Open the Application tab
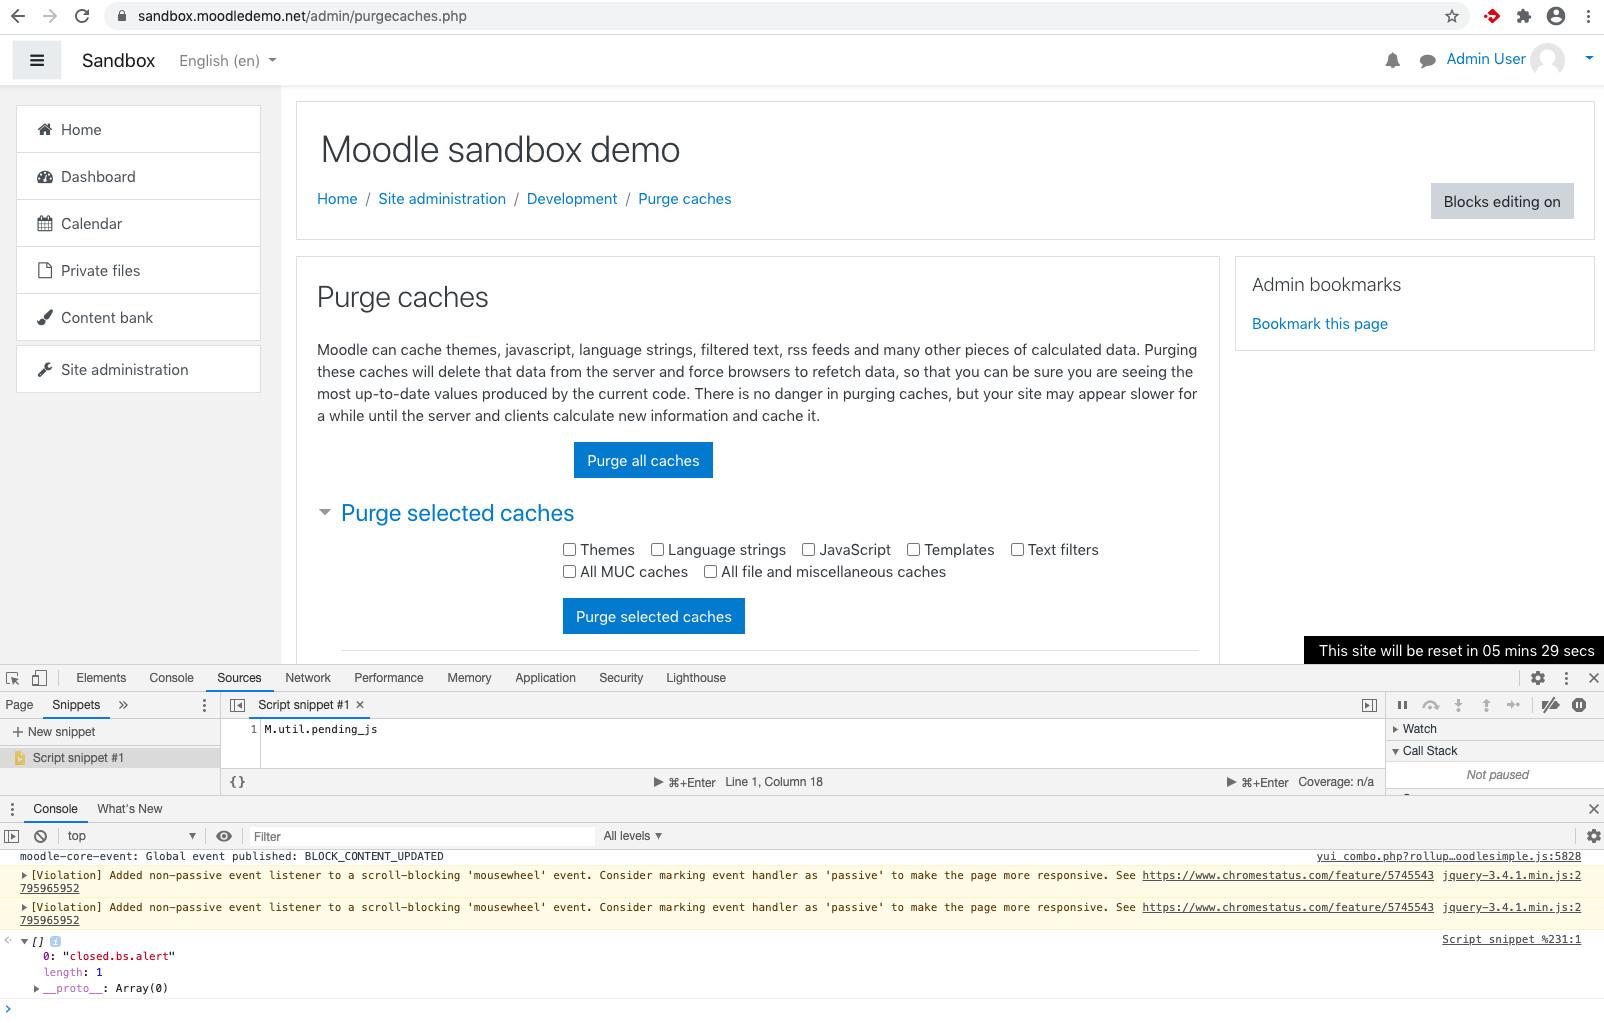Screen dimensions: 1604x1023 pos(545,678)
